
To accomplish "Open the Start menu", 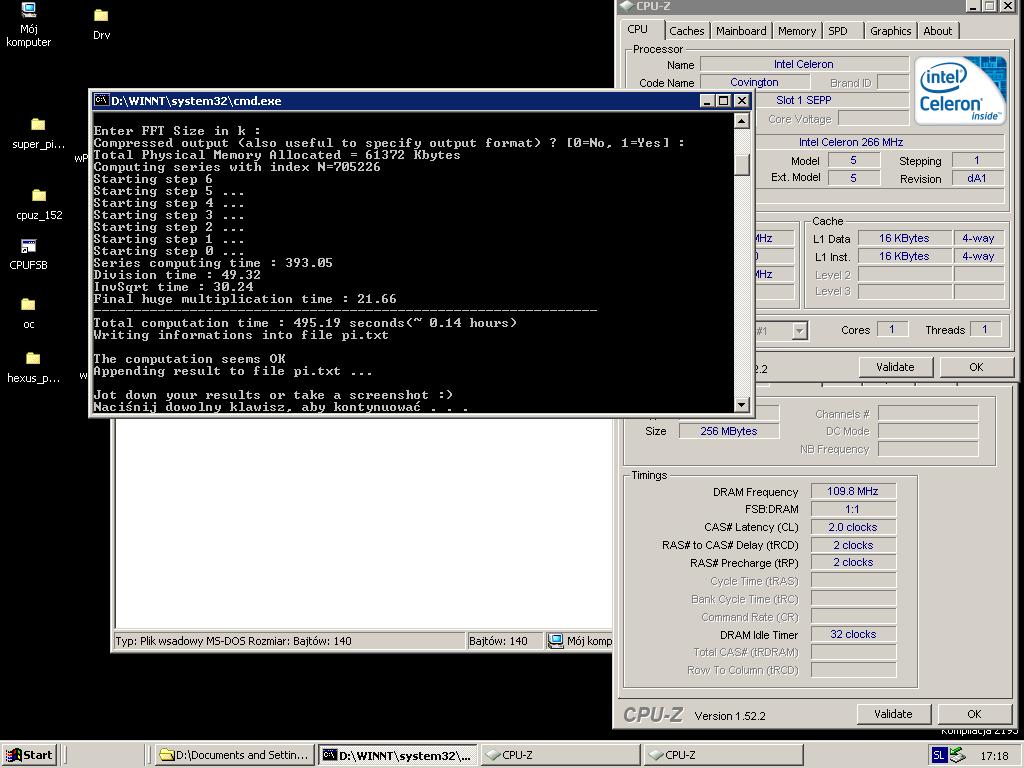I will click(x=29, y=755).
